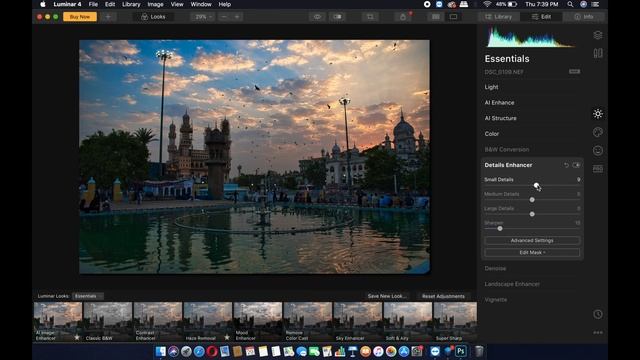
Task: Click Reset Adjustments button
Action: pyautogui.click(x=443, y=296)
